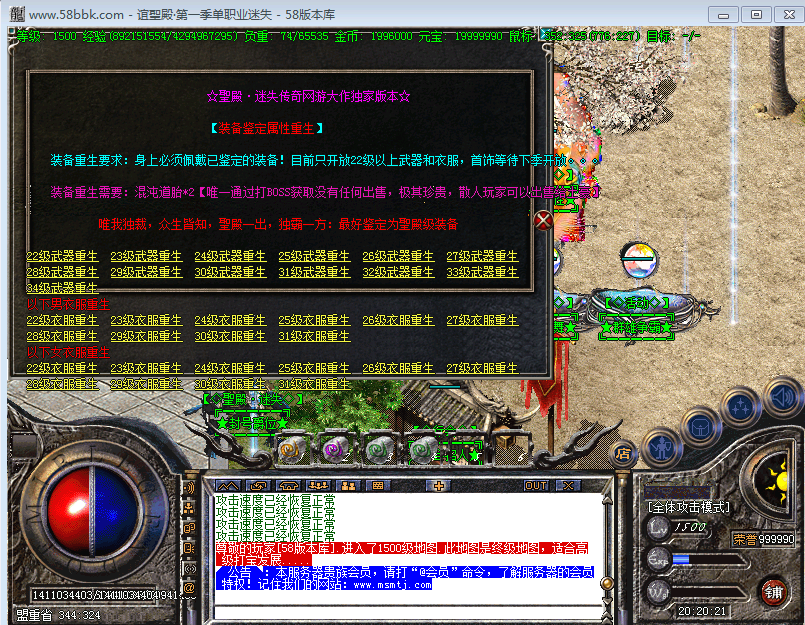Image resolution: width=805 pixels, height=625 pixels.
Task: Choose 24级衣服重生 under 以下女衣服重生
Action: tap(230, 368)
